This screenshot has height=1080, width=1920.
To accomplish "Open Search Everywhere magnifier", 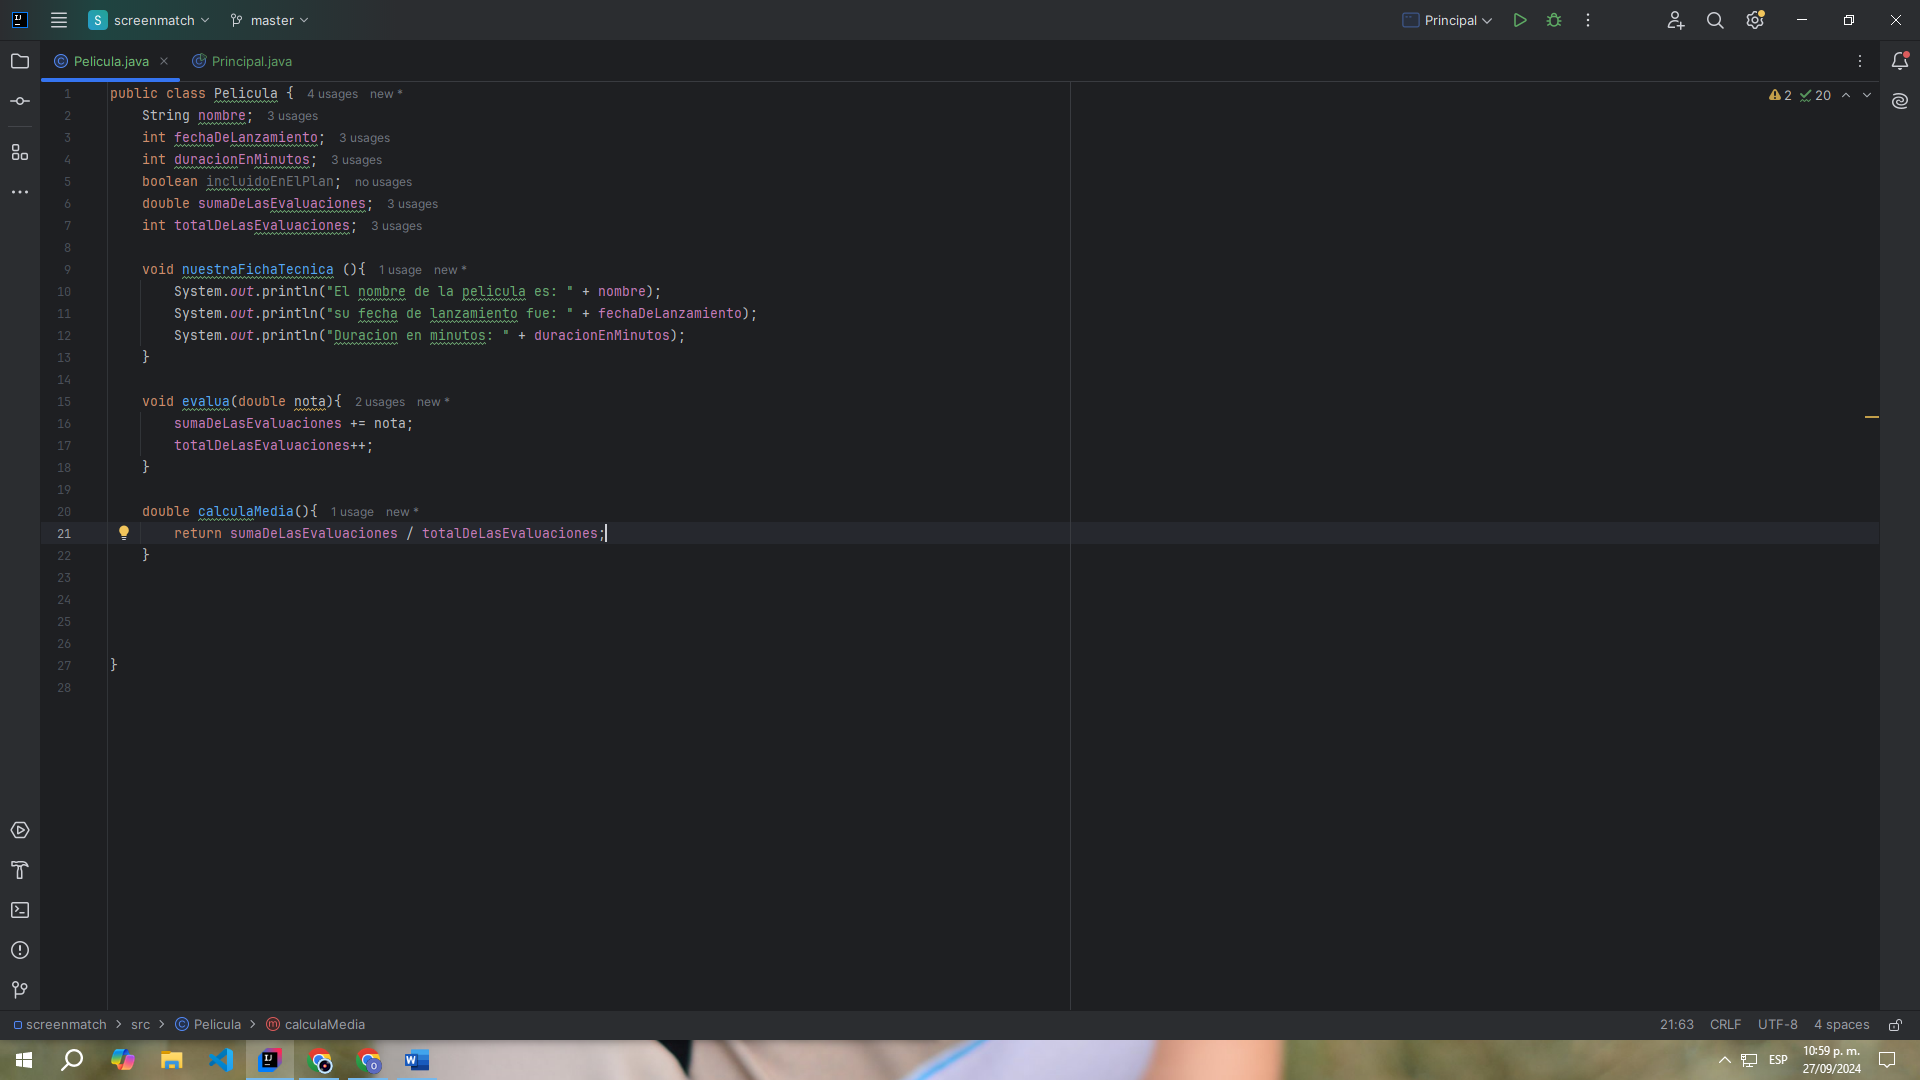I will [x=1715, y=20].
